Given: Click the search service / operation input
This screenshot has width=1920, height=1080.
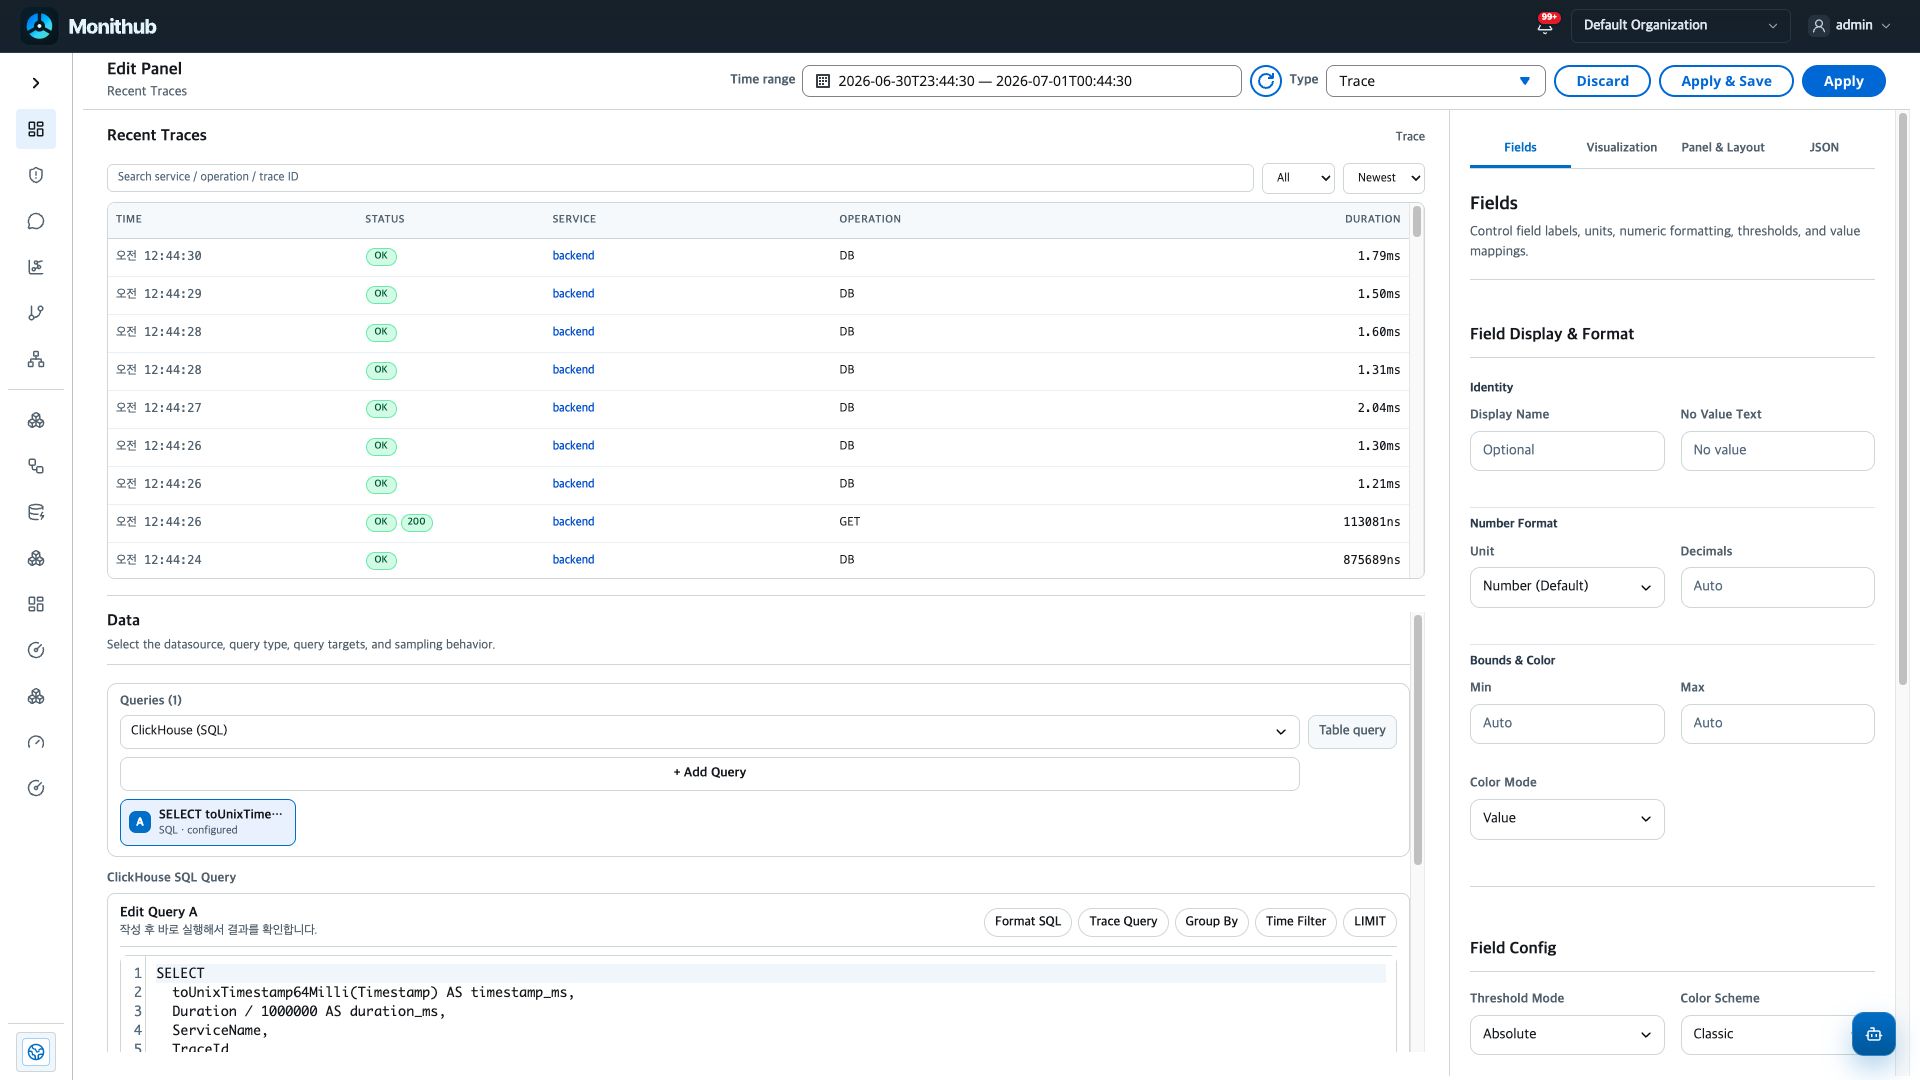Looking at the screenshot, I should [x=680, y=177].
